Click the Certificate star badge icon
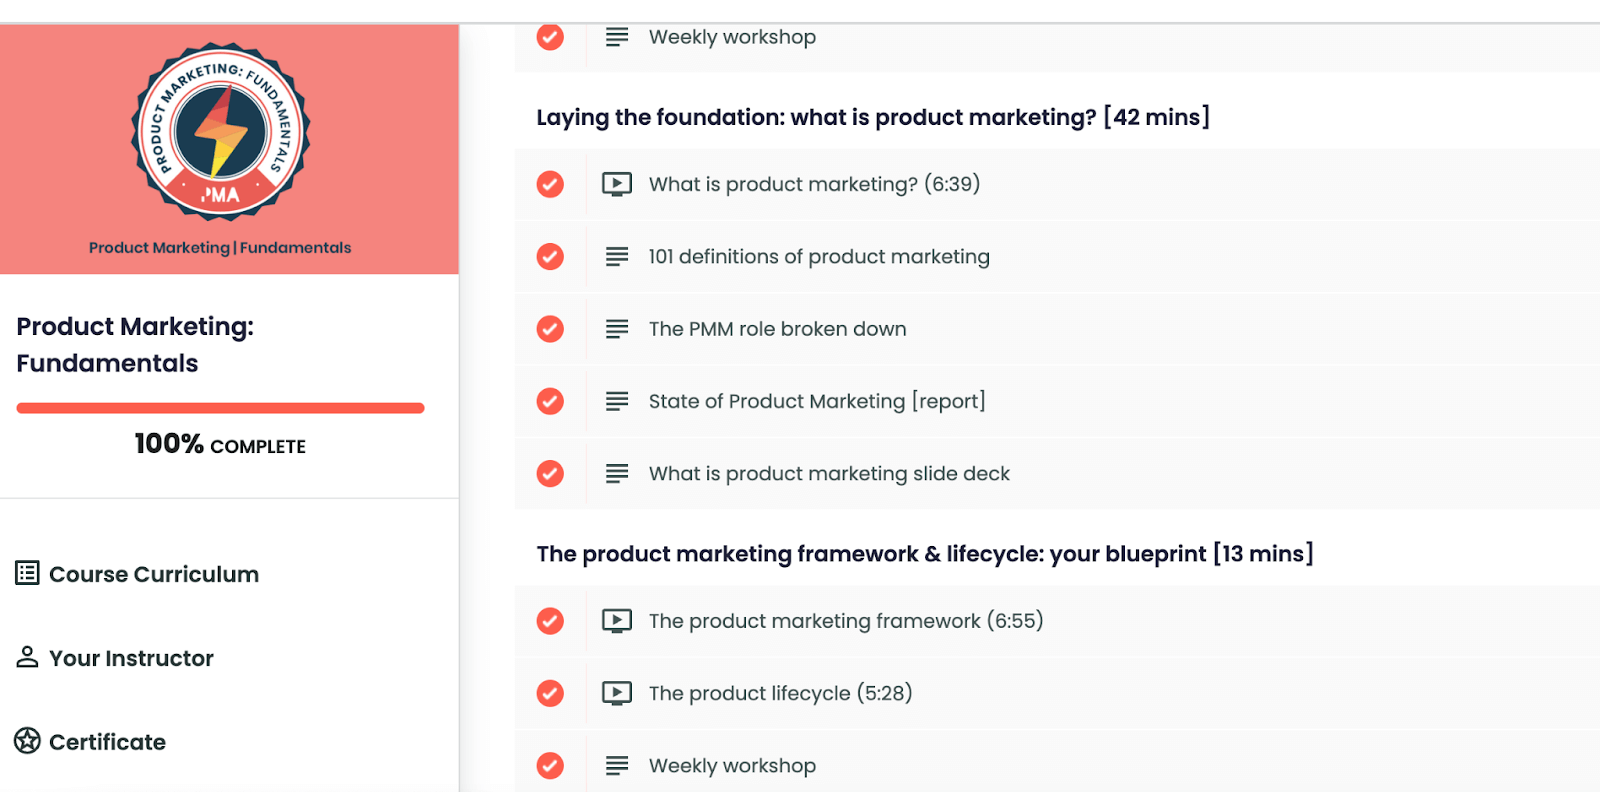 (x=27, y=741)
